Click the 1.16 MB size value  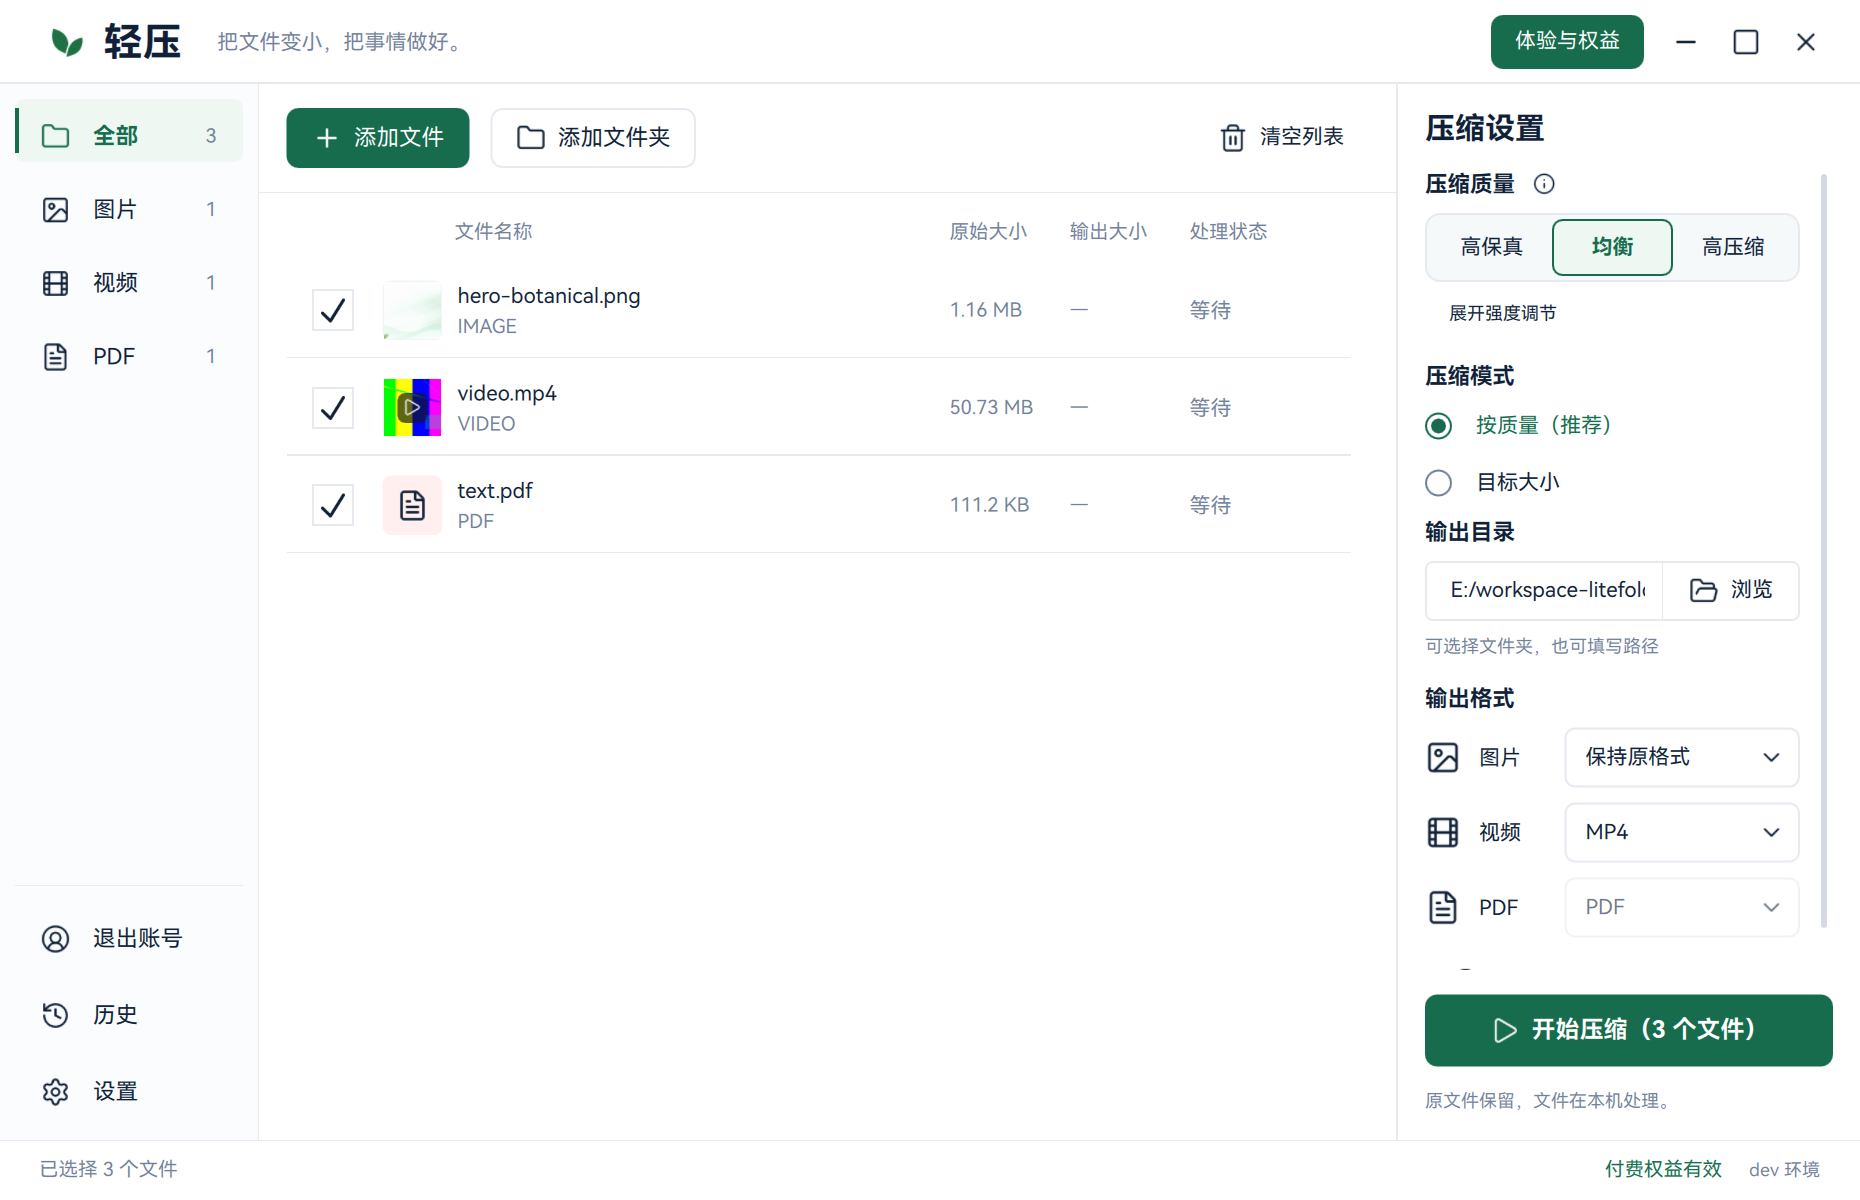pos(986,310)
